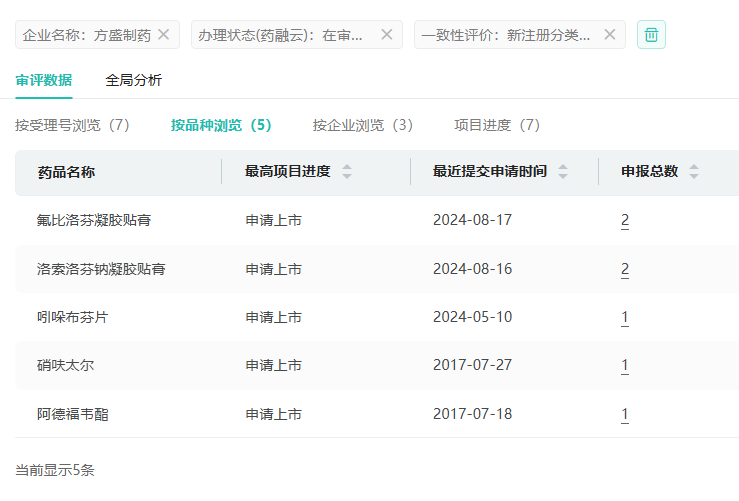Viewport: 739px width, 501px height.
Task: Switch to the 全局分析 tab
Action: [133, 80]
